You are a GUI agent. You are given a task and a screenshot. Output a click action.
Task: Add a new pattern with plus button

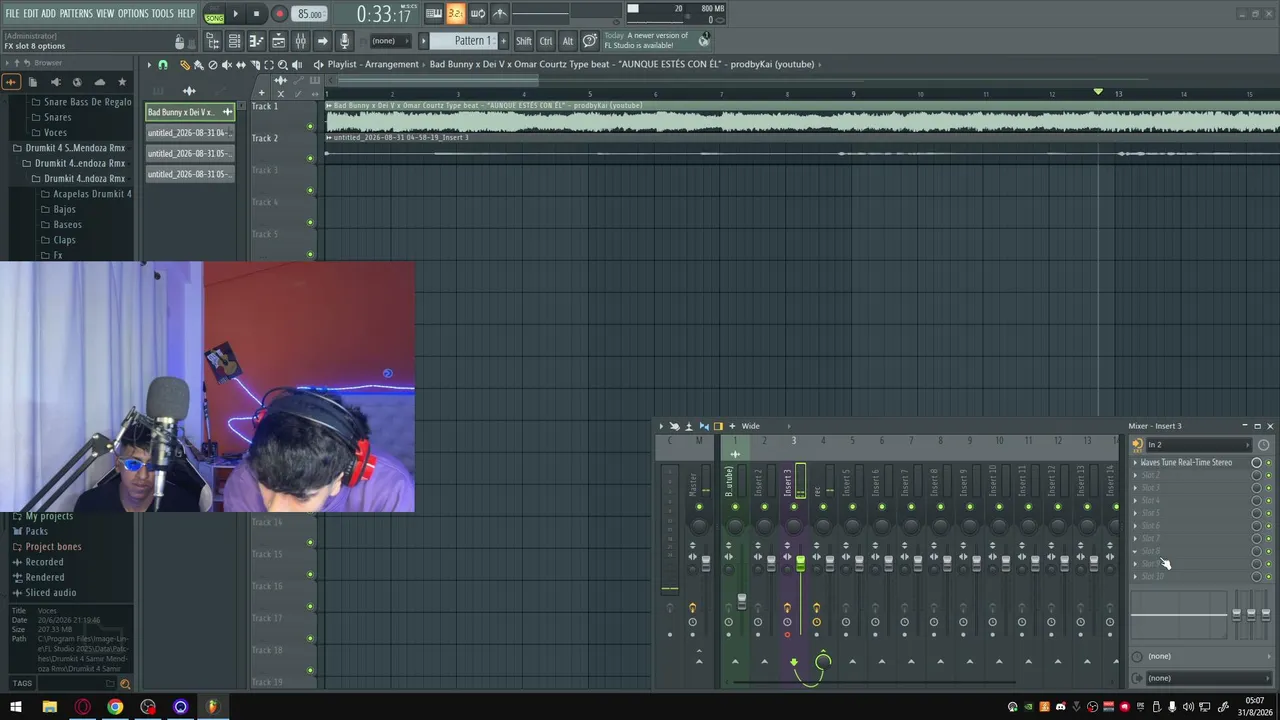[503, 41]
